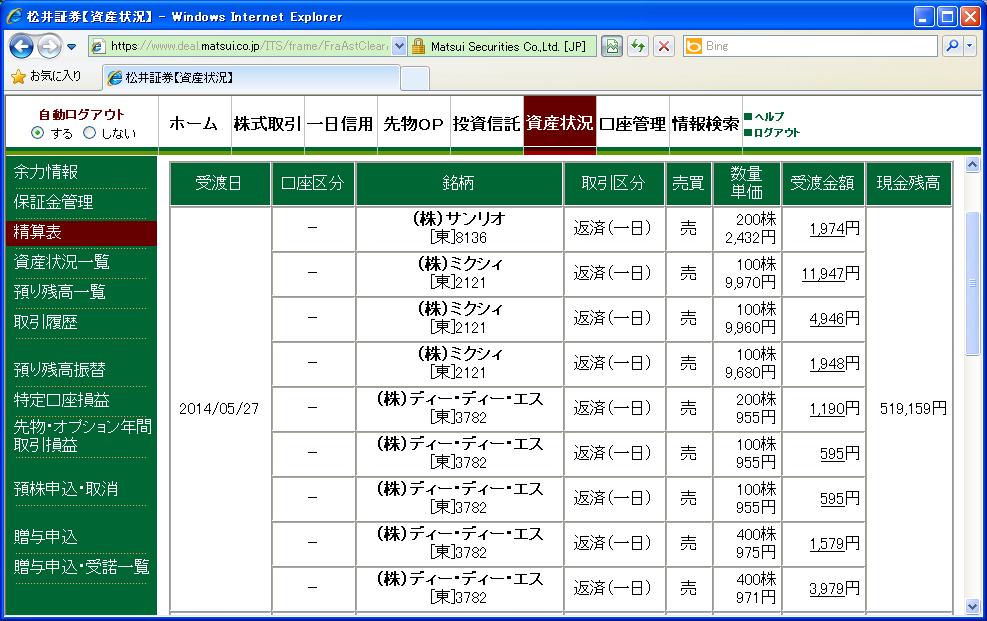Click the Bing search magnifier icon
The image size is (987, 621).
click(x=951, y=46)
